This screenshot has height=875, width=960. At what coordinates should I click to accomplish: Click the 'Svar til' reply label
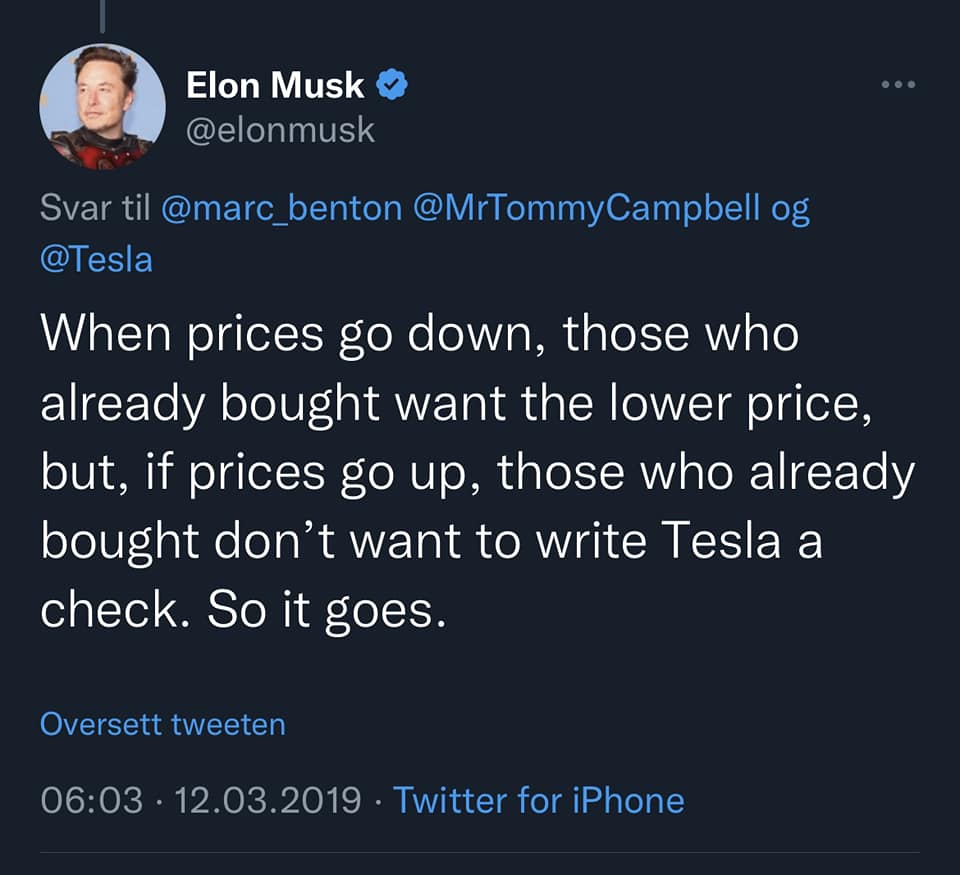(95, 208)
